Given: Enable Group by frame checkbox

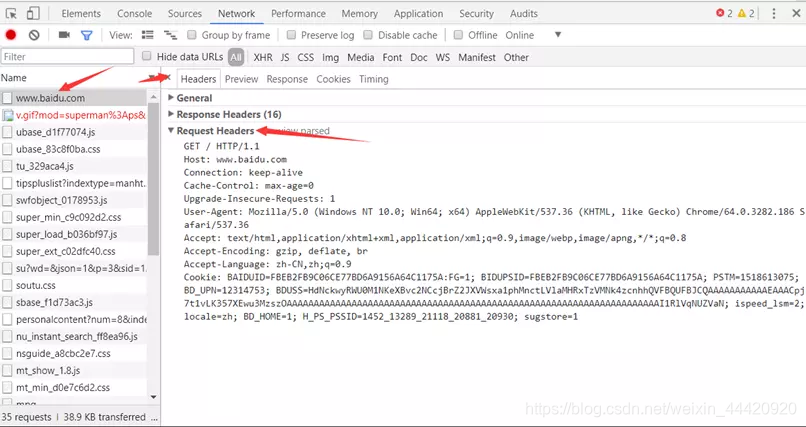Looking at the screenshot, I should 192,35.
